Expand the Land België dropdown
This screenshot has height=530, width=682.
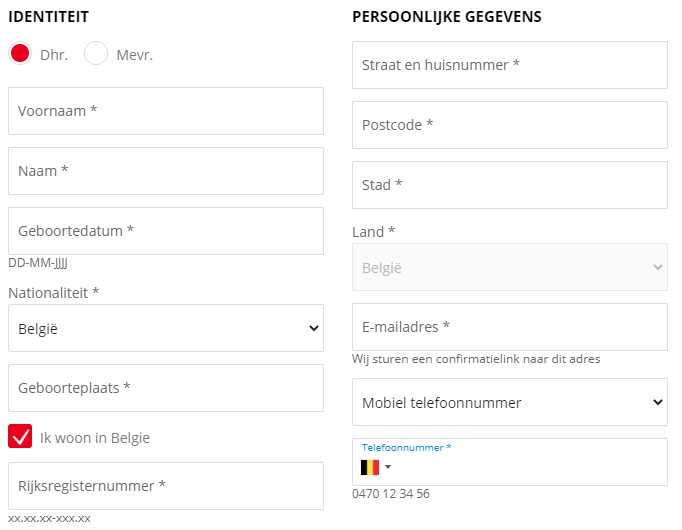[x=510, y=267]
